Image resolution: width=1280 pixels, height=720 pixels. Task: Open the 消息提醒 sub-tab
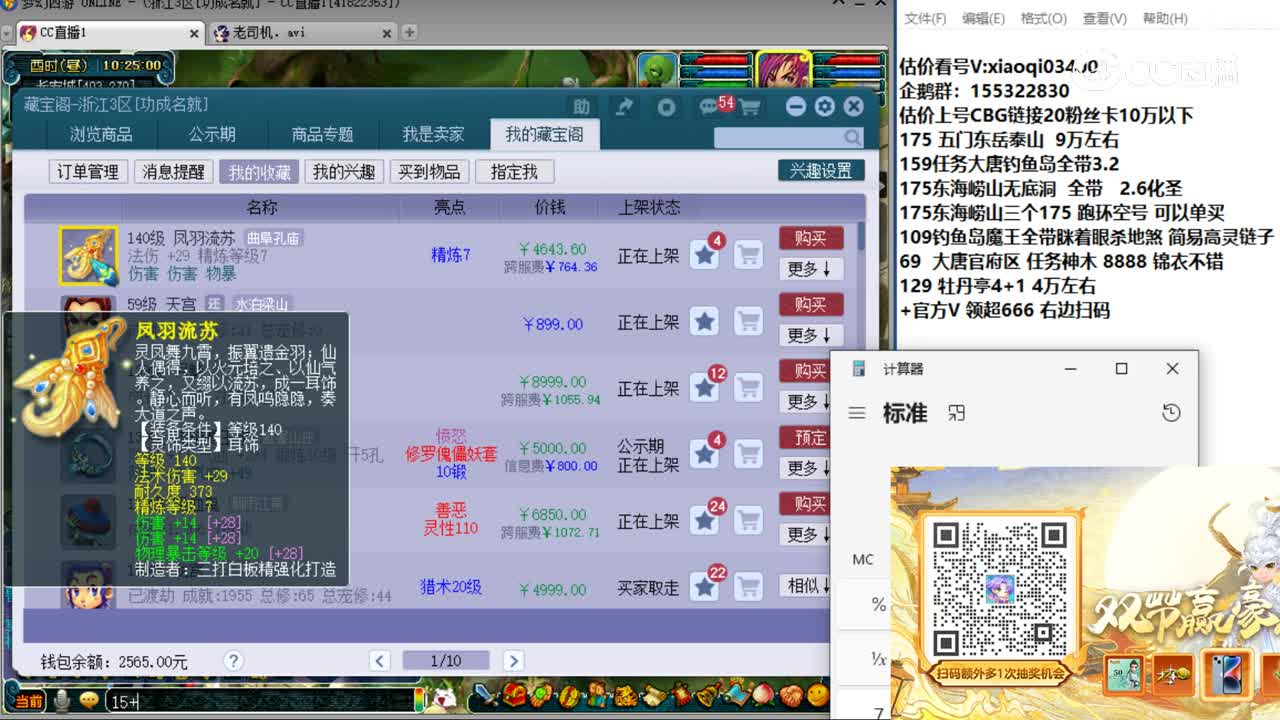173,172
